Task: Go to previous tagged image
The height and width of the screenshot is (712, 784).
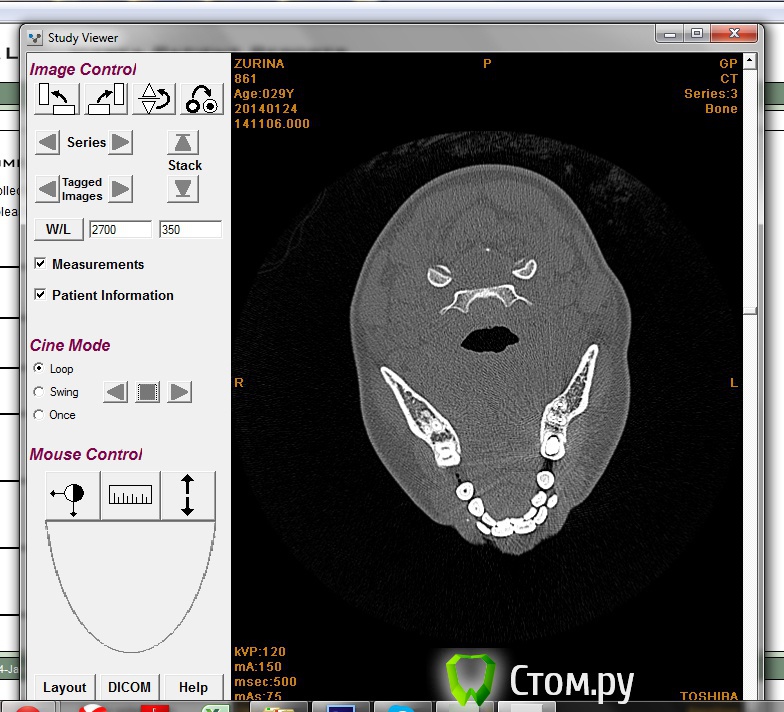Action: click(46, 188)
